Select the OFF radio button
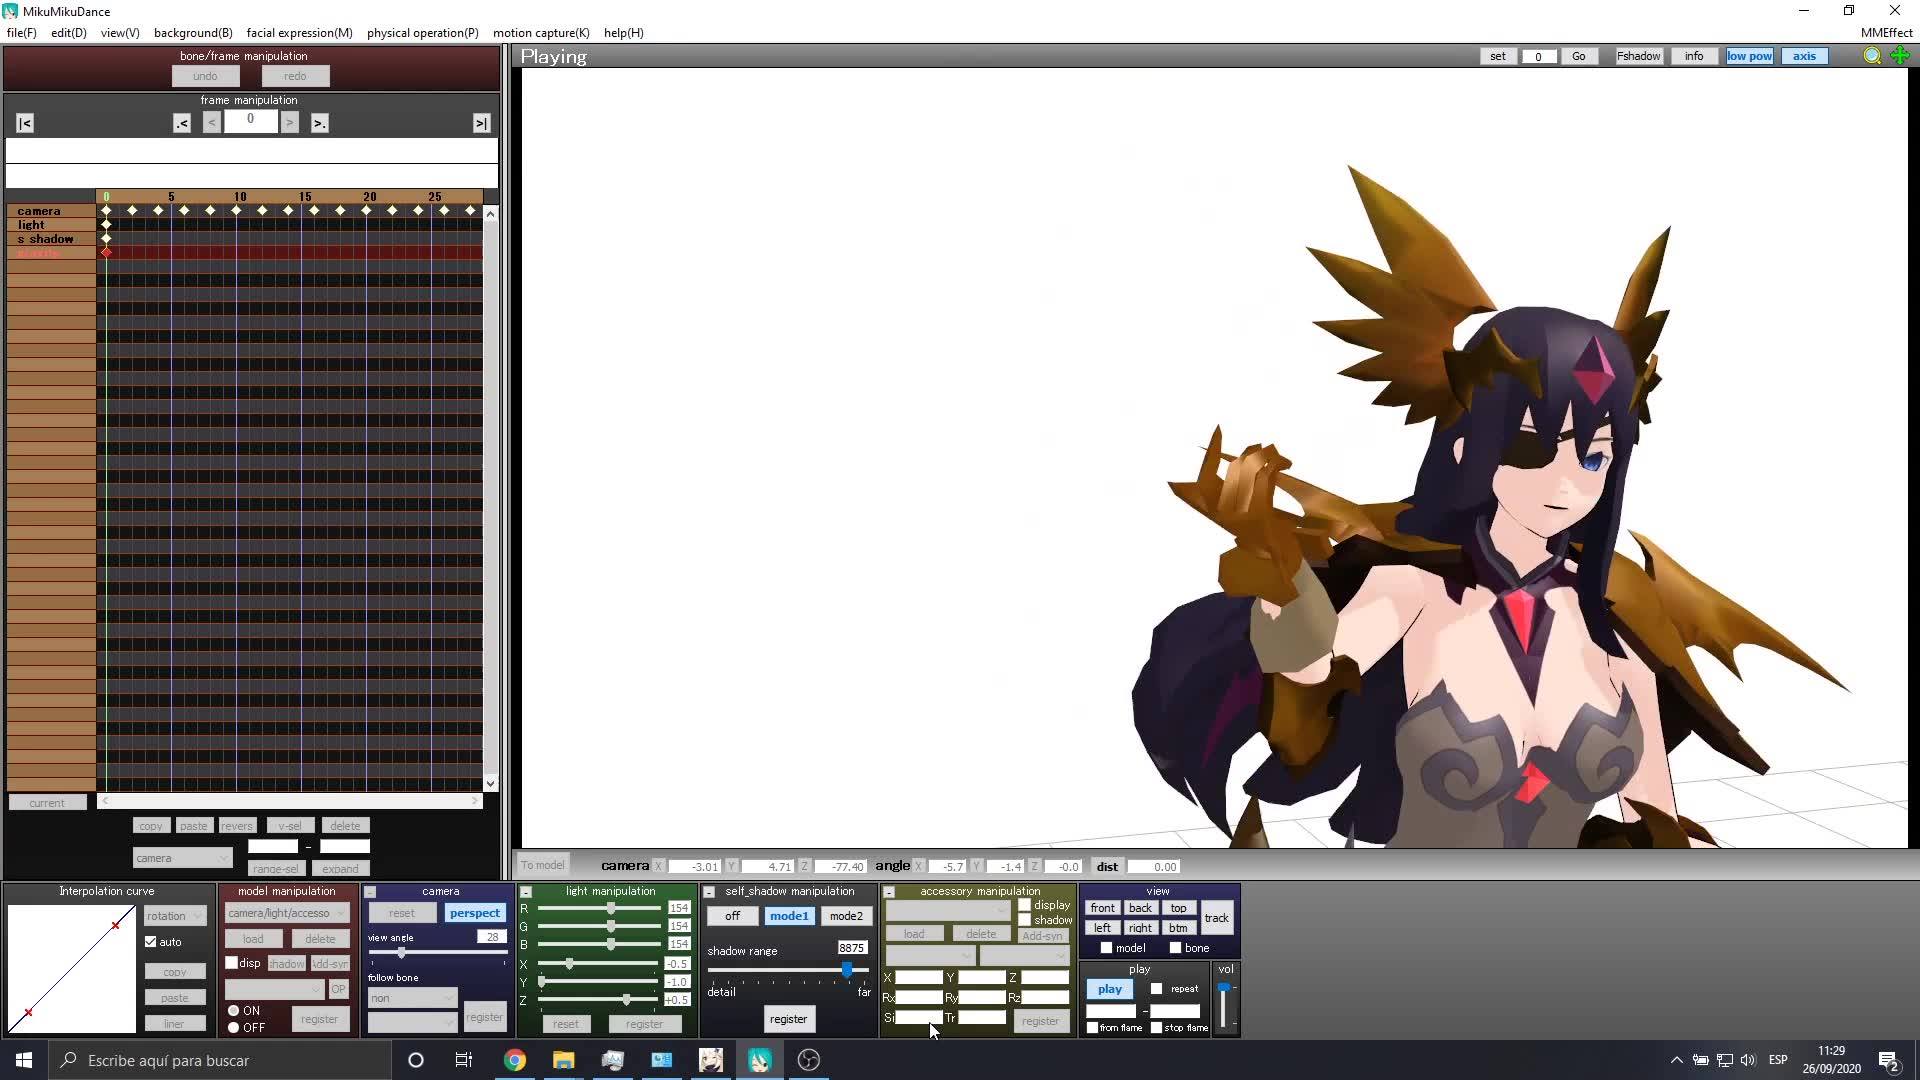1920x1080 pixels. (234, 1028)
